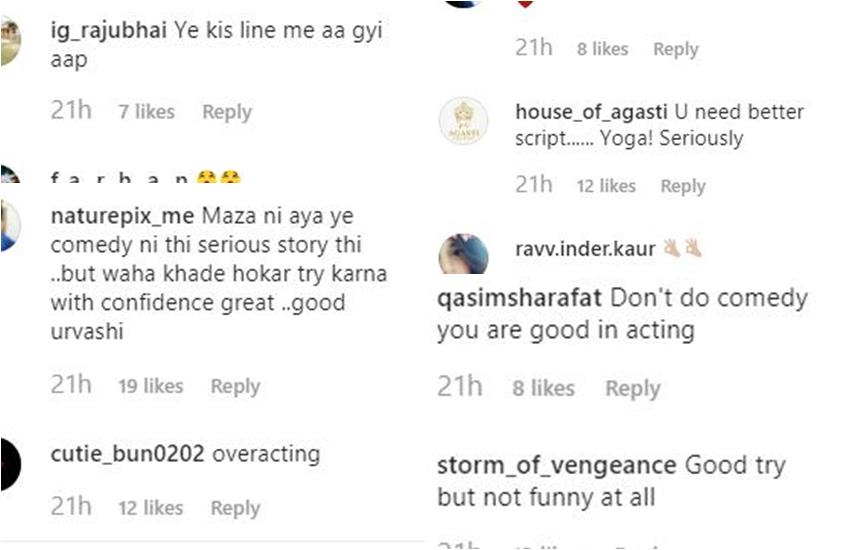The height and width of the screenshot is (550, 850).
Task: Reply to qasimsharafat's comment
Action: point(632,388)
